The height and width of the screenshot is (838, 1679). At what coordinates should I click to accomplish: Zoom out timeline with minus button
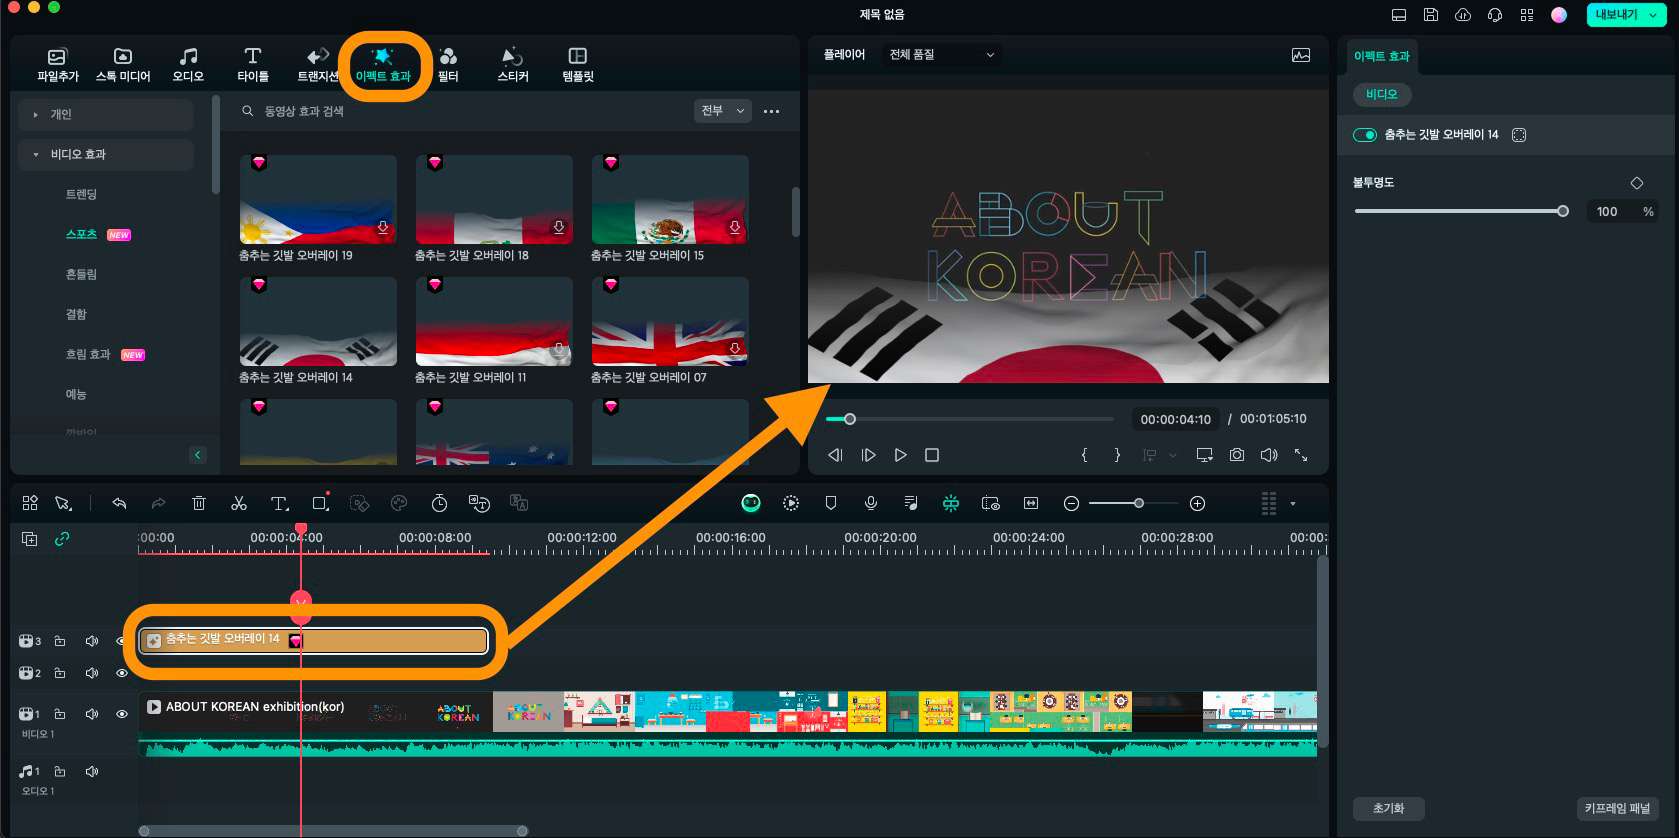click(x=1071, y=503)
